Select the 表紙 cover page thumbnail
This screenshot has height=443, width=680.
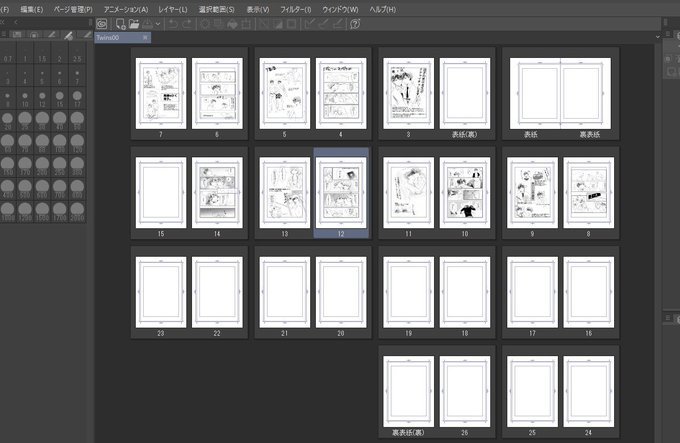533,94
